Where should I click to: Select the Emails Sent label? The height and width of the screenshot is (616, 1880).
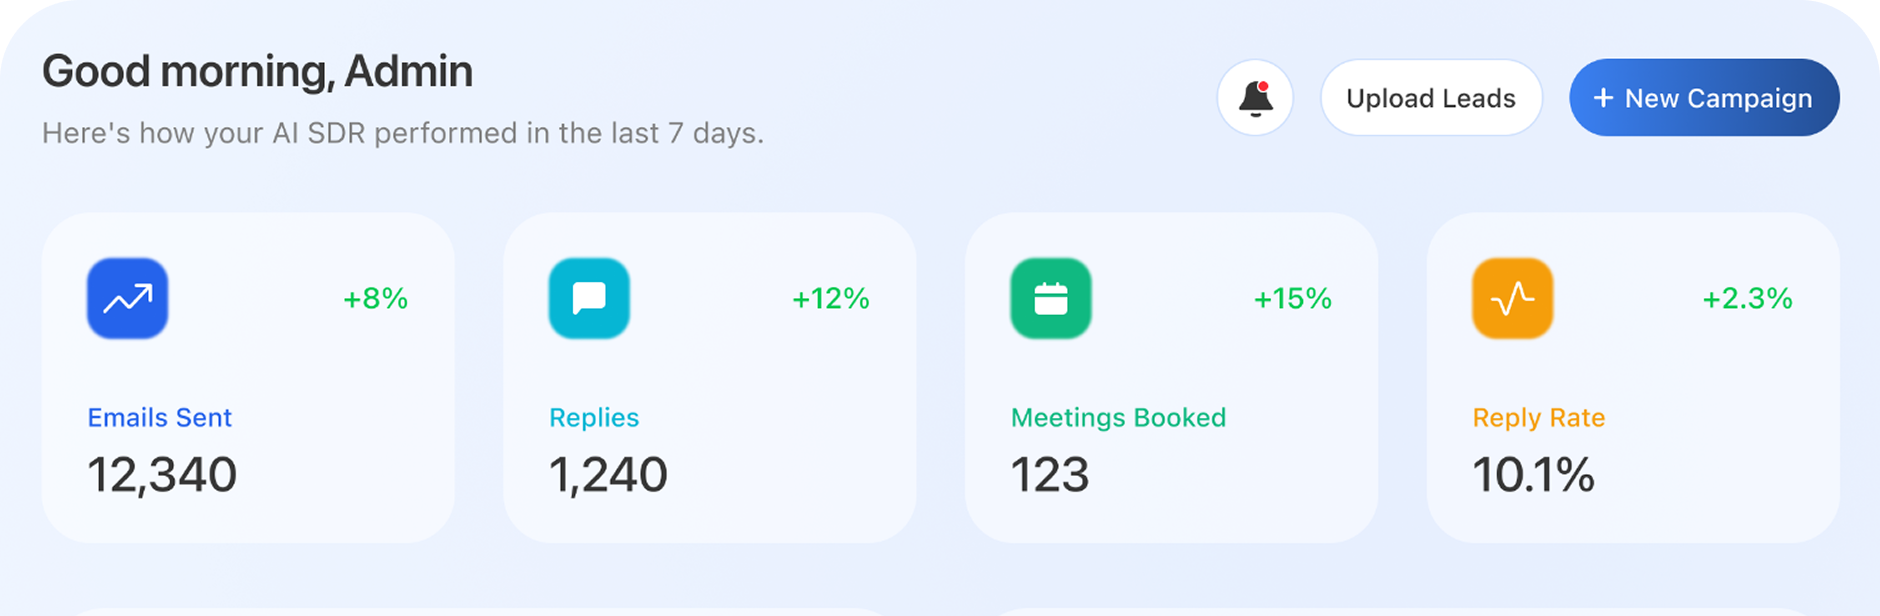coord(160,417)
